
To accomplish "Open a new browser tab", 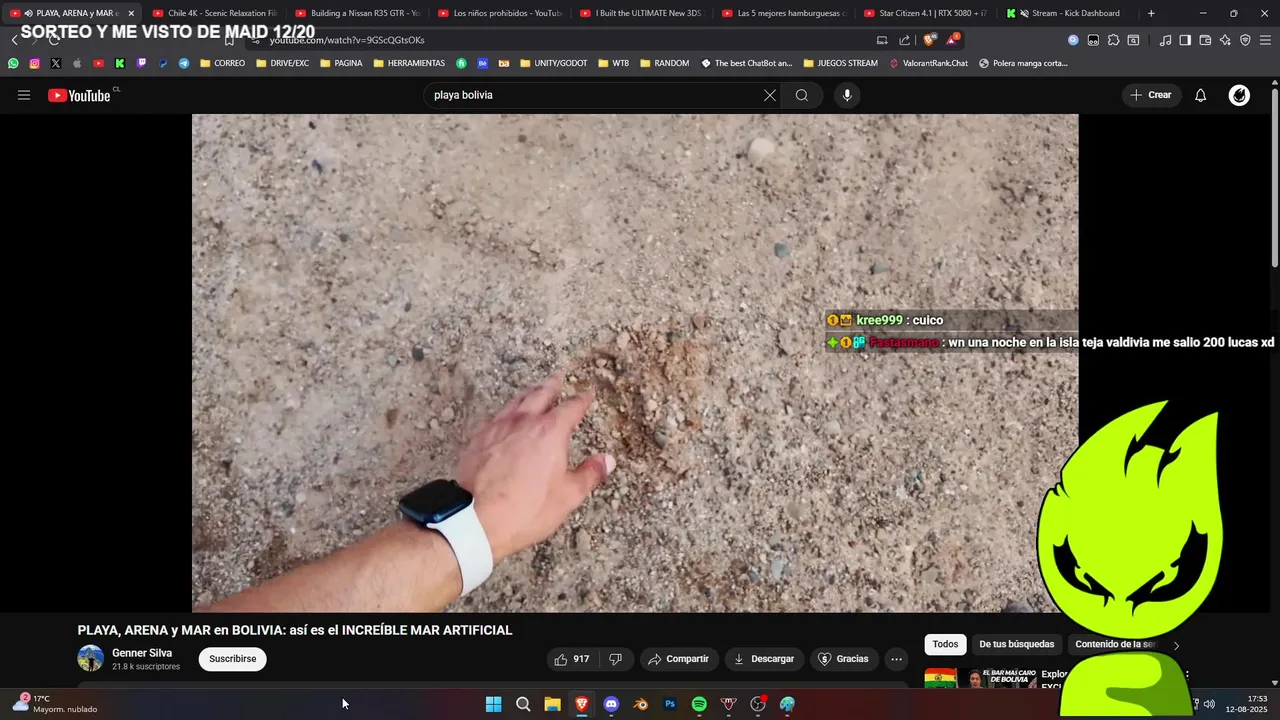I will click(1151, 13).
